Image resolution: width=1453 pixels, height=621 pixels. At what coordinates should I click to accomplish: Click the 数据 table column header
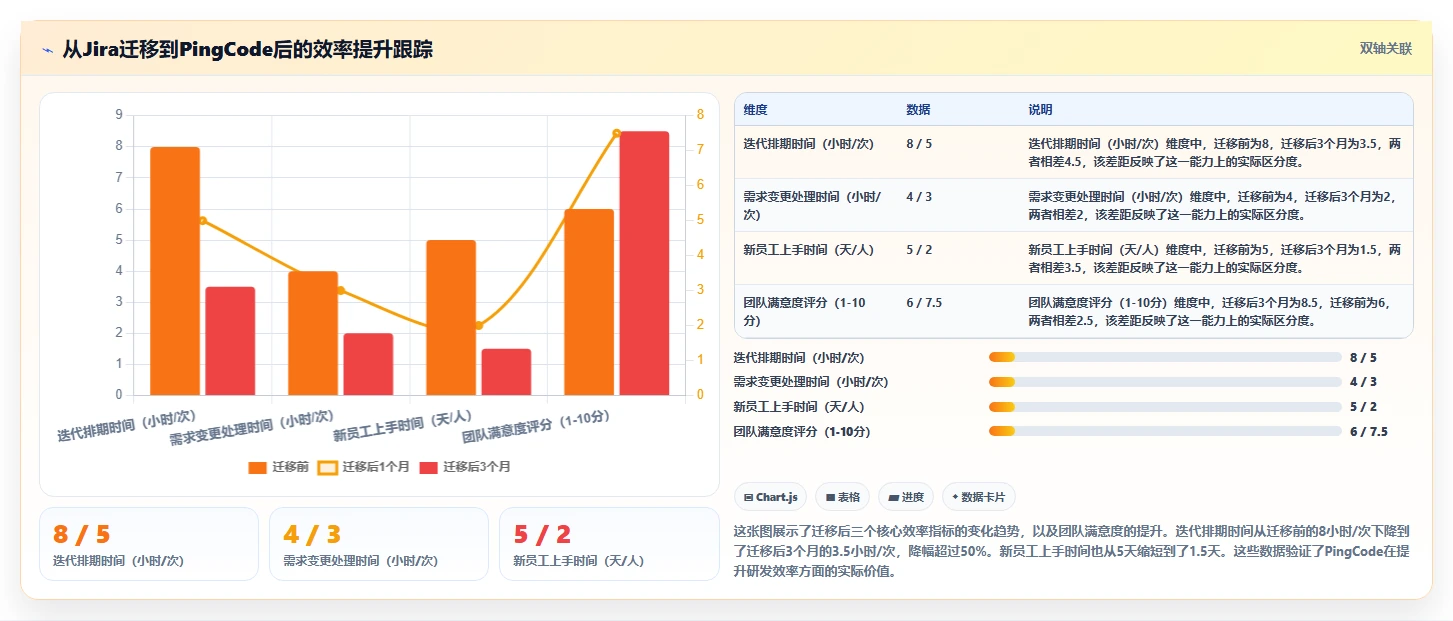pos(918,109)
